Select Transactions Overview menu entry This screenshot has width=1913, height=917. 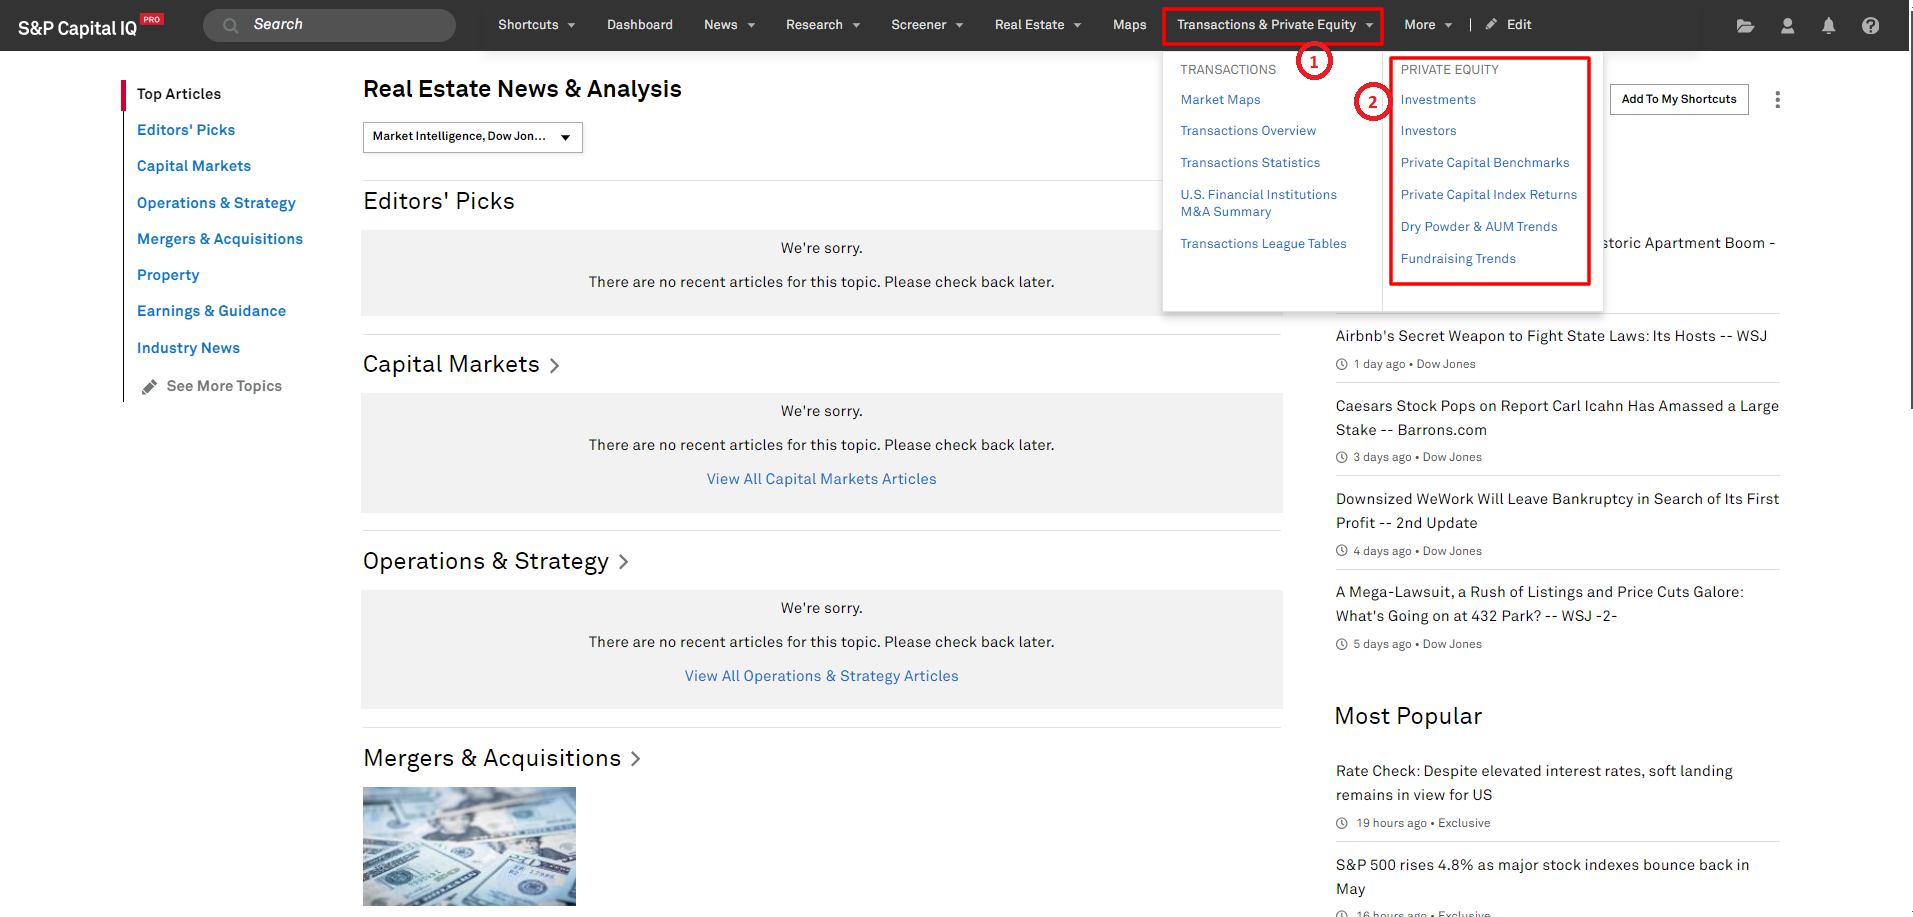coord(1248,131)
